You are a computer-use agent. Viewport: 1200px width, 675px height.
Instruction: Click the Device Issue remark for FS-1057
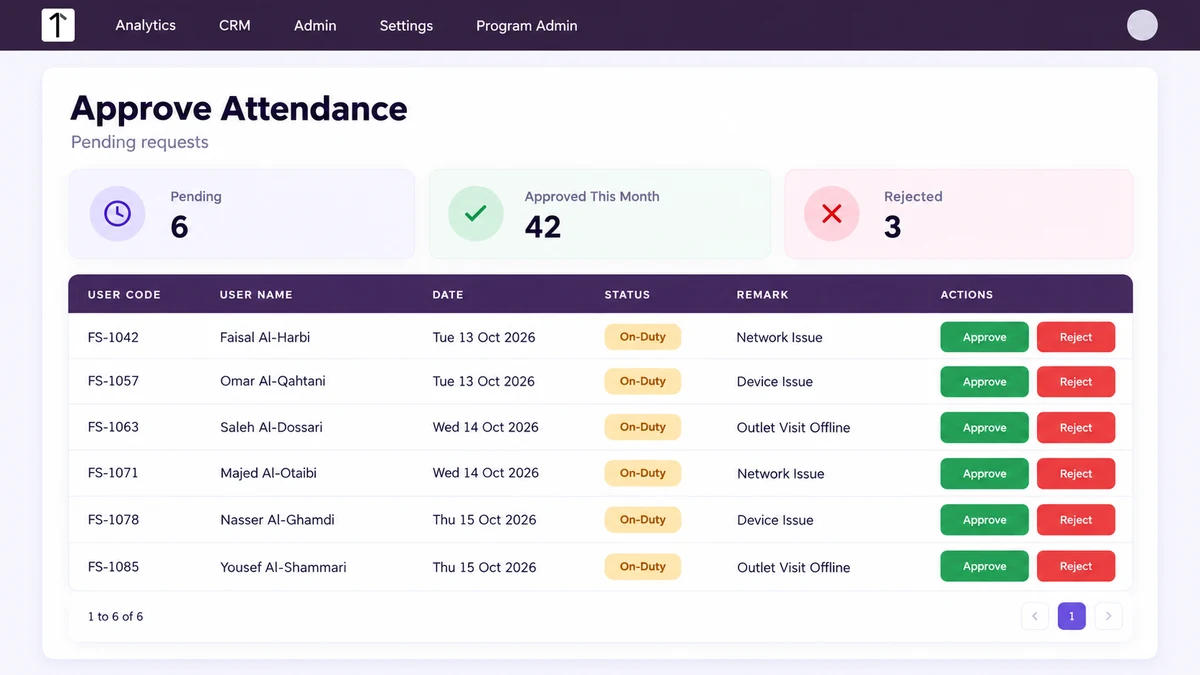775,381
